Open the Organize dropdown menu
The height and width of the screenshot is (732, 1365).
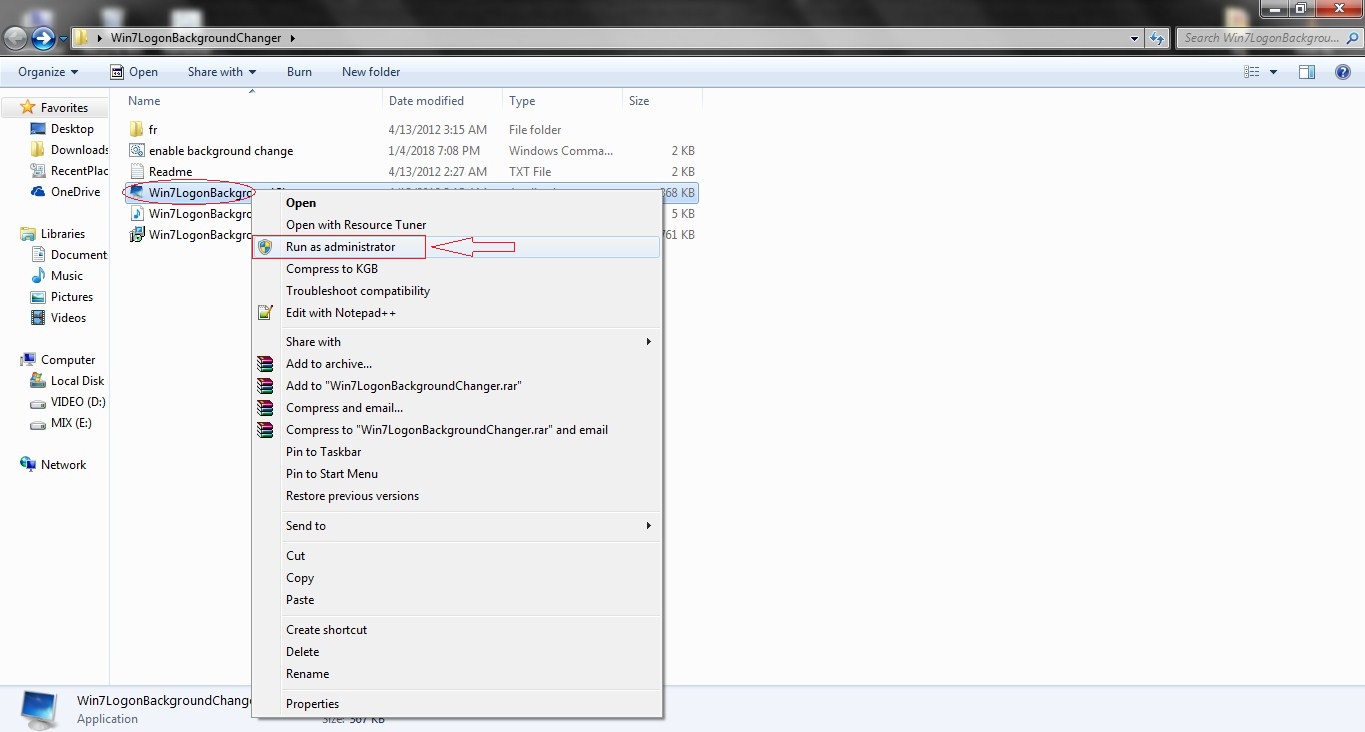point(48,72)
